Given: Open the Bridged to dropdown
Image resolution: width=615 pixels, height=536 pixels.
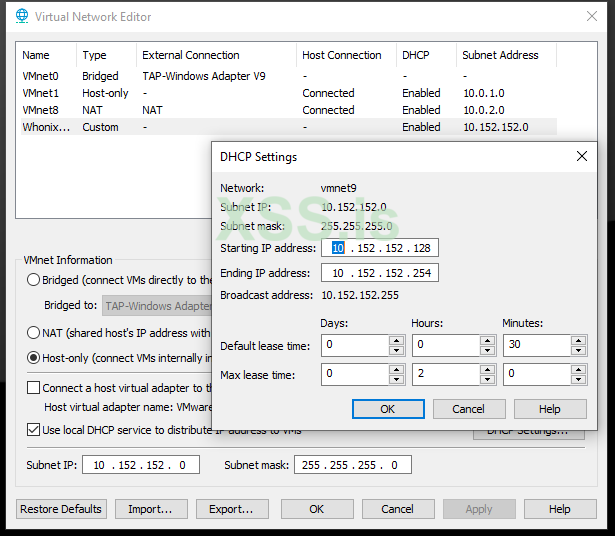Looking at the screenshot, I should point(157,305).
